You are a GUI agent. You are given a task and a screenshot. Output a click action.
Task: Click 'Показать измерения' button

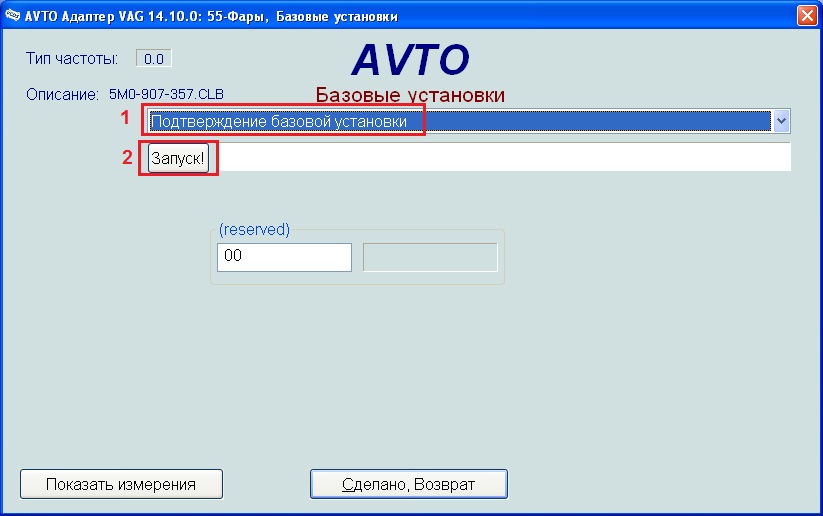(121, 484)
